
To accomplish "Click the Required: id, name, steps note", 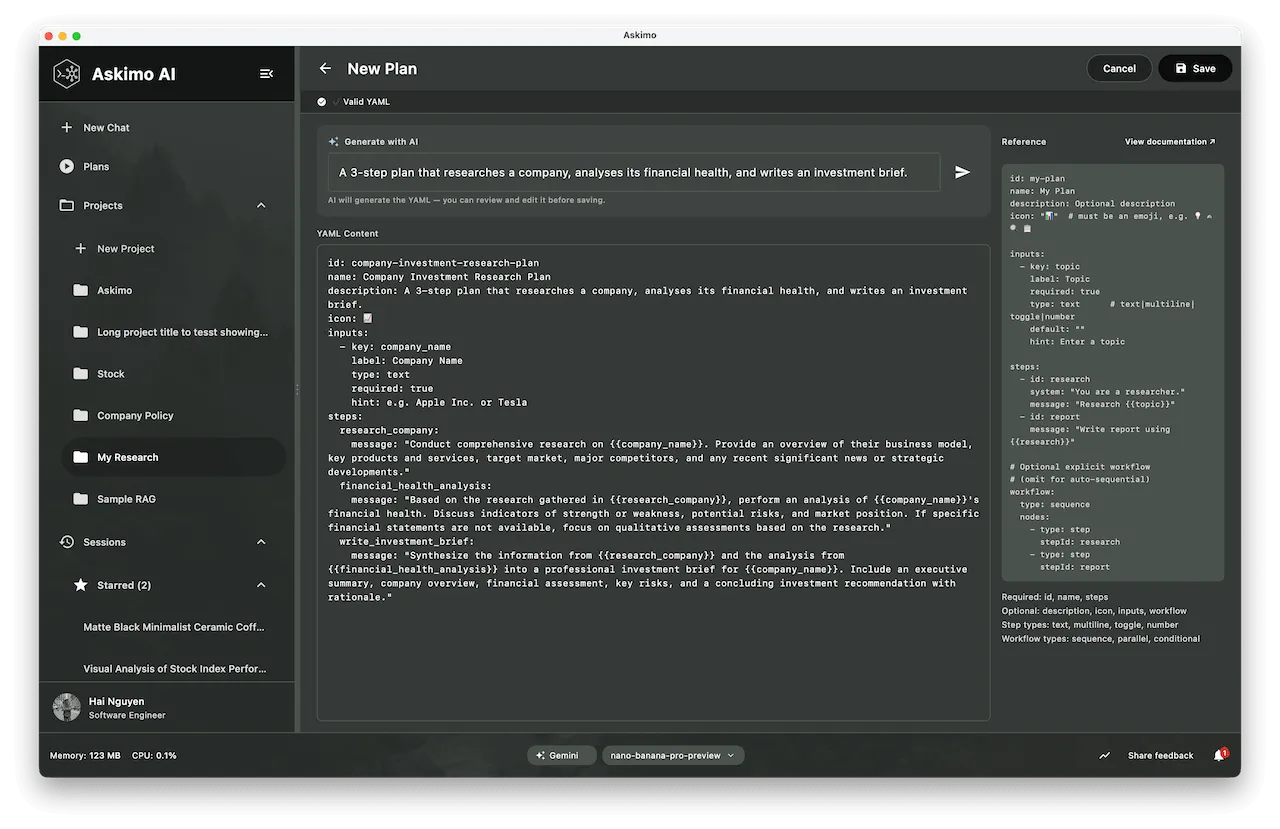I will [x=1055, y=597].
